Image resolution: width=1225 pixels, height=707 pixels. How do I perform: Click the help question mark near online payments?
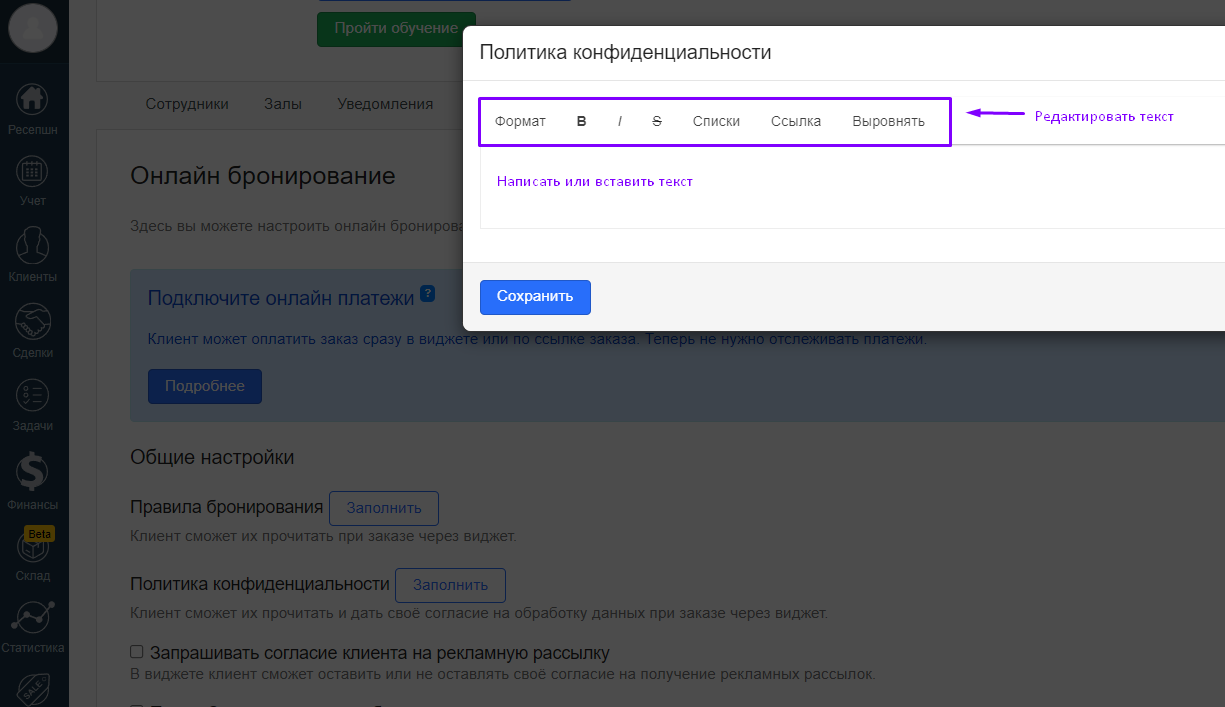click(428, 294)
